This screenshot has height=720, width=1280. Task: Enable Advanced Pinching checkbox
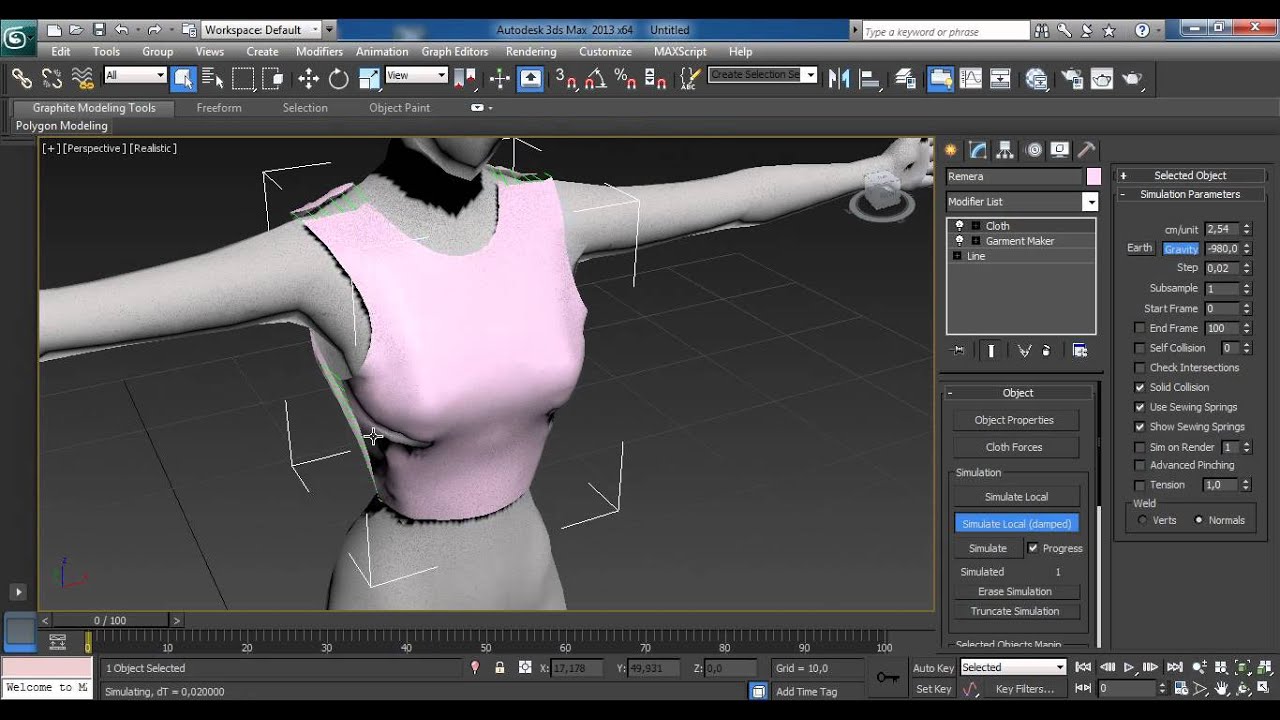click(x=1139, y=465)
